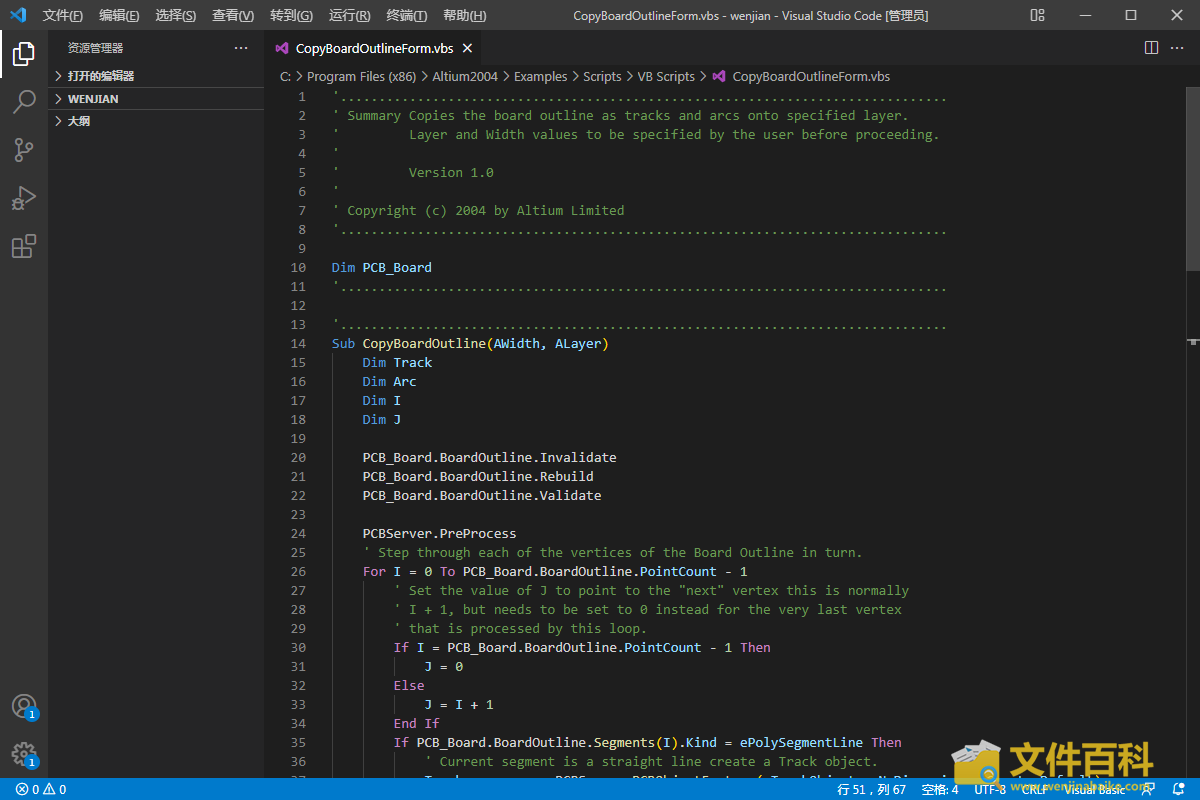Click 'PCB_Board.BoardOutline.Rebuild' line

click(x=478, y=477)
